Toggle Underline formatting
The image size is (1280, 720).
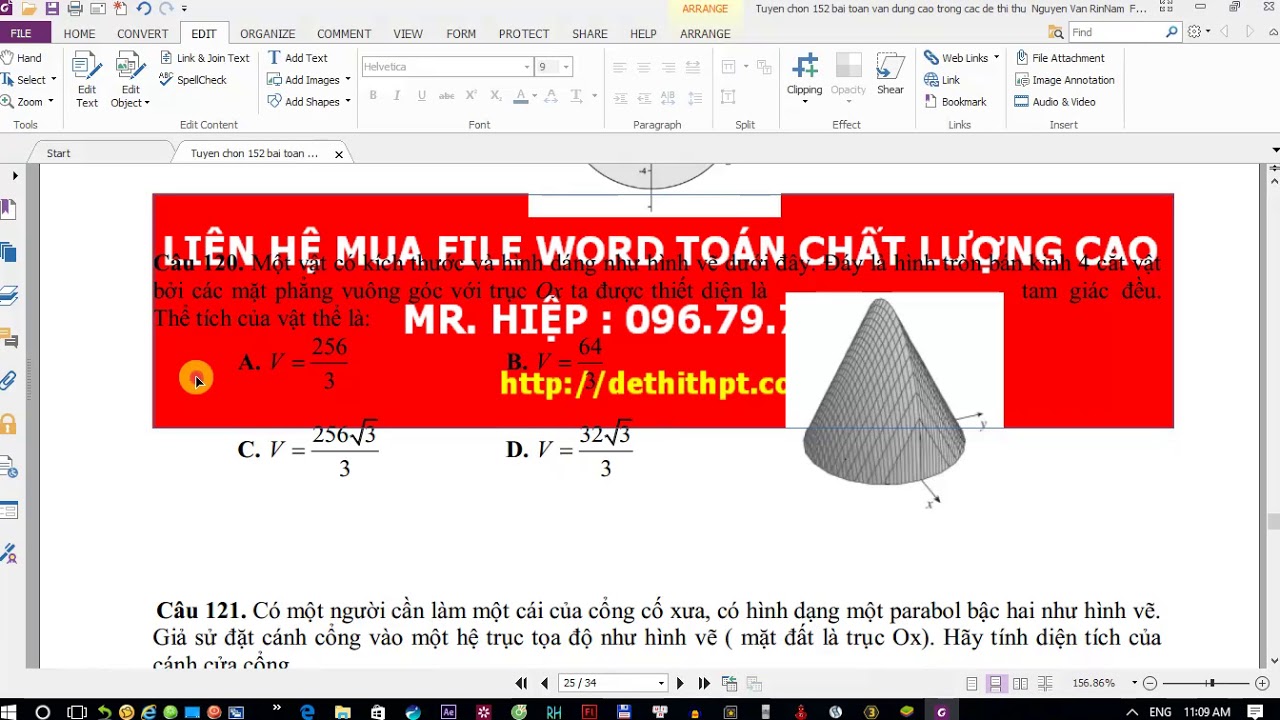point(421,96)
